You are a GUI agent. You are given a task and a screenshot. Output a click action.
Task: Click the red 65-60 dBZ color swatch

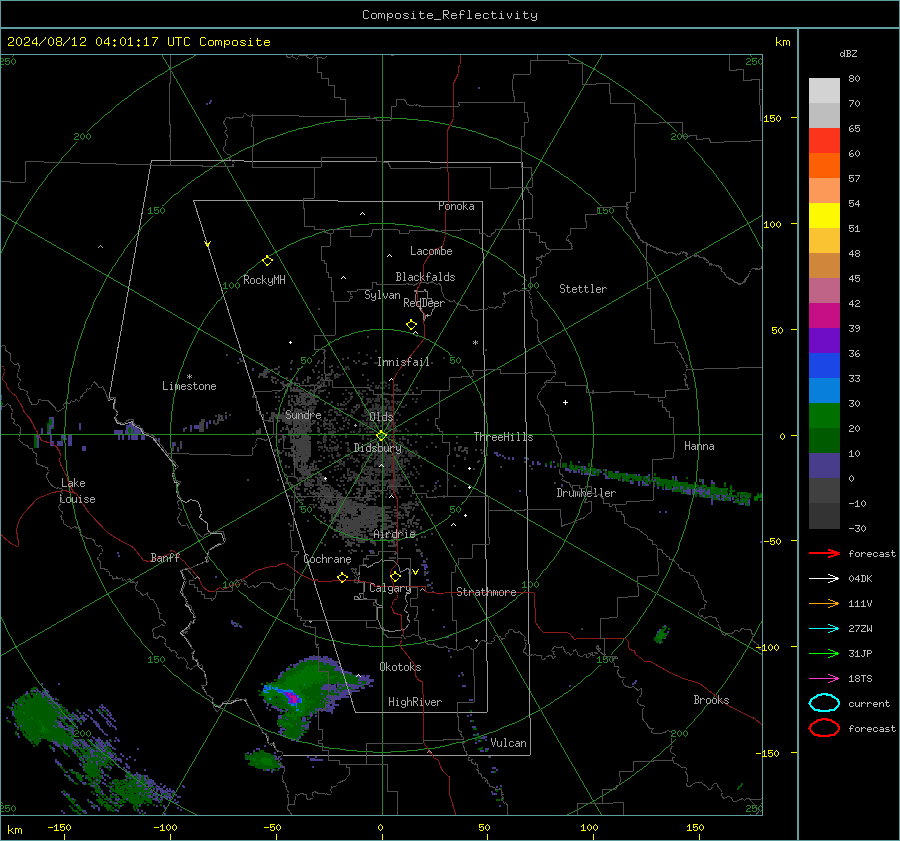point(824,141)
